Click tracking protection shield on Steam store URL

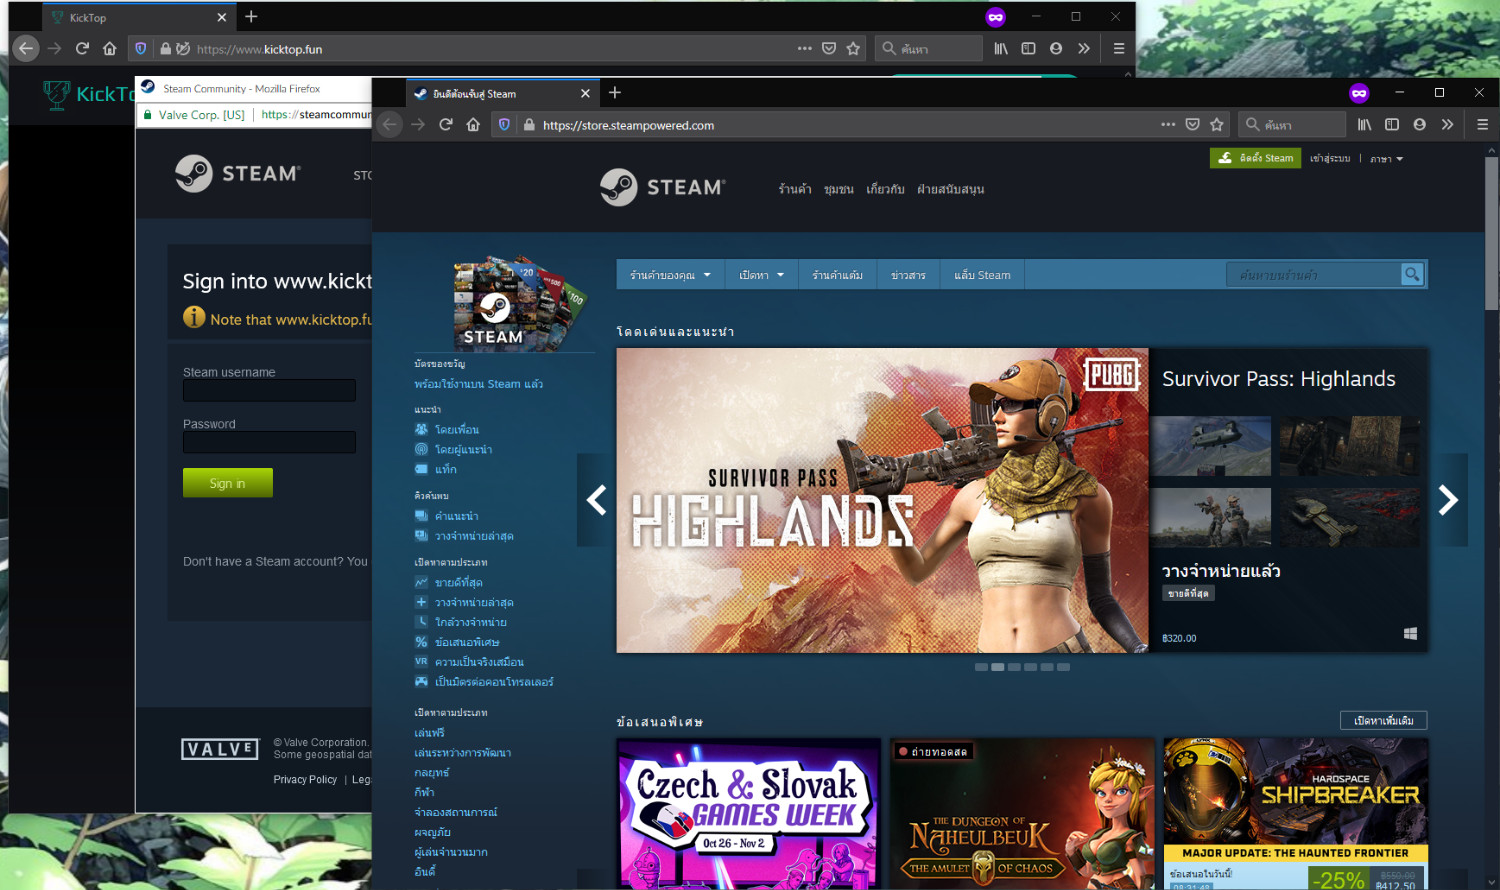(x=504, y=125)
